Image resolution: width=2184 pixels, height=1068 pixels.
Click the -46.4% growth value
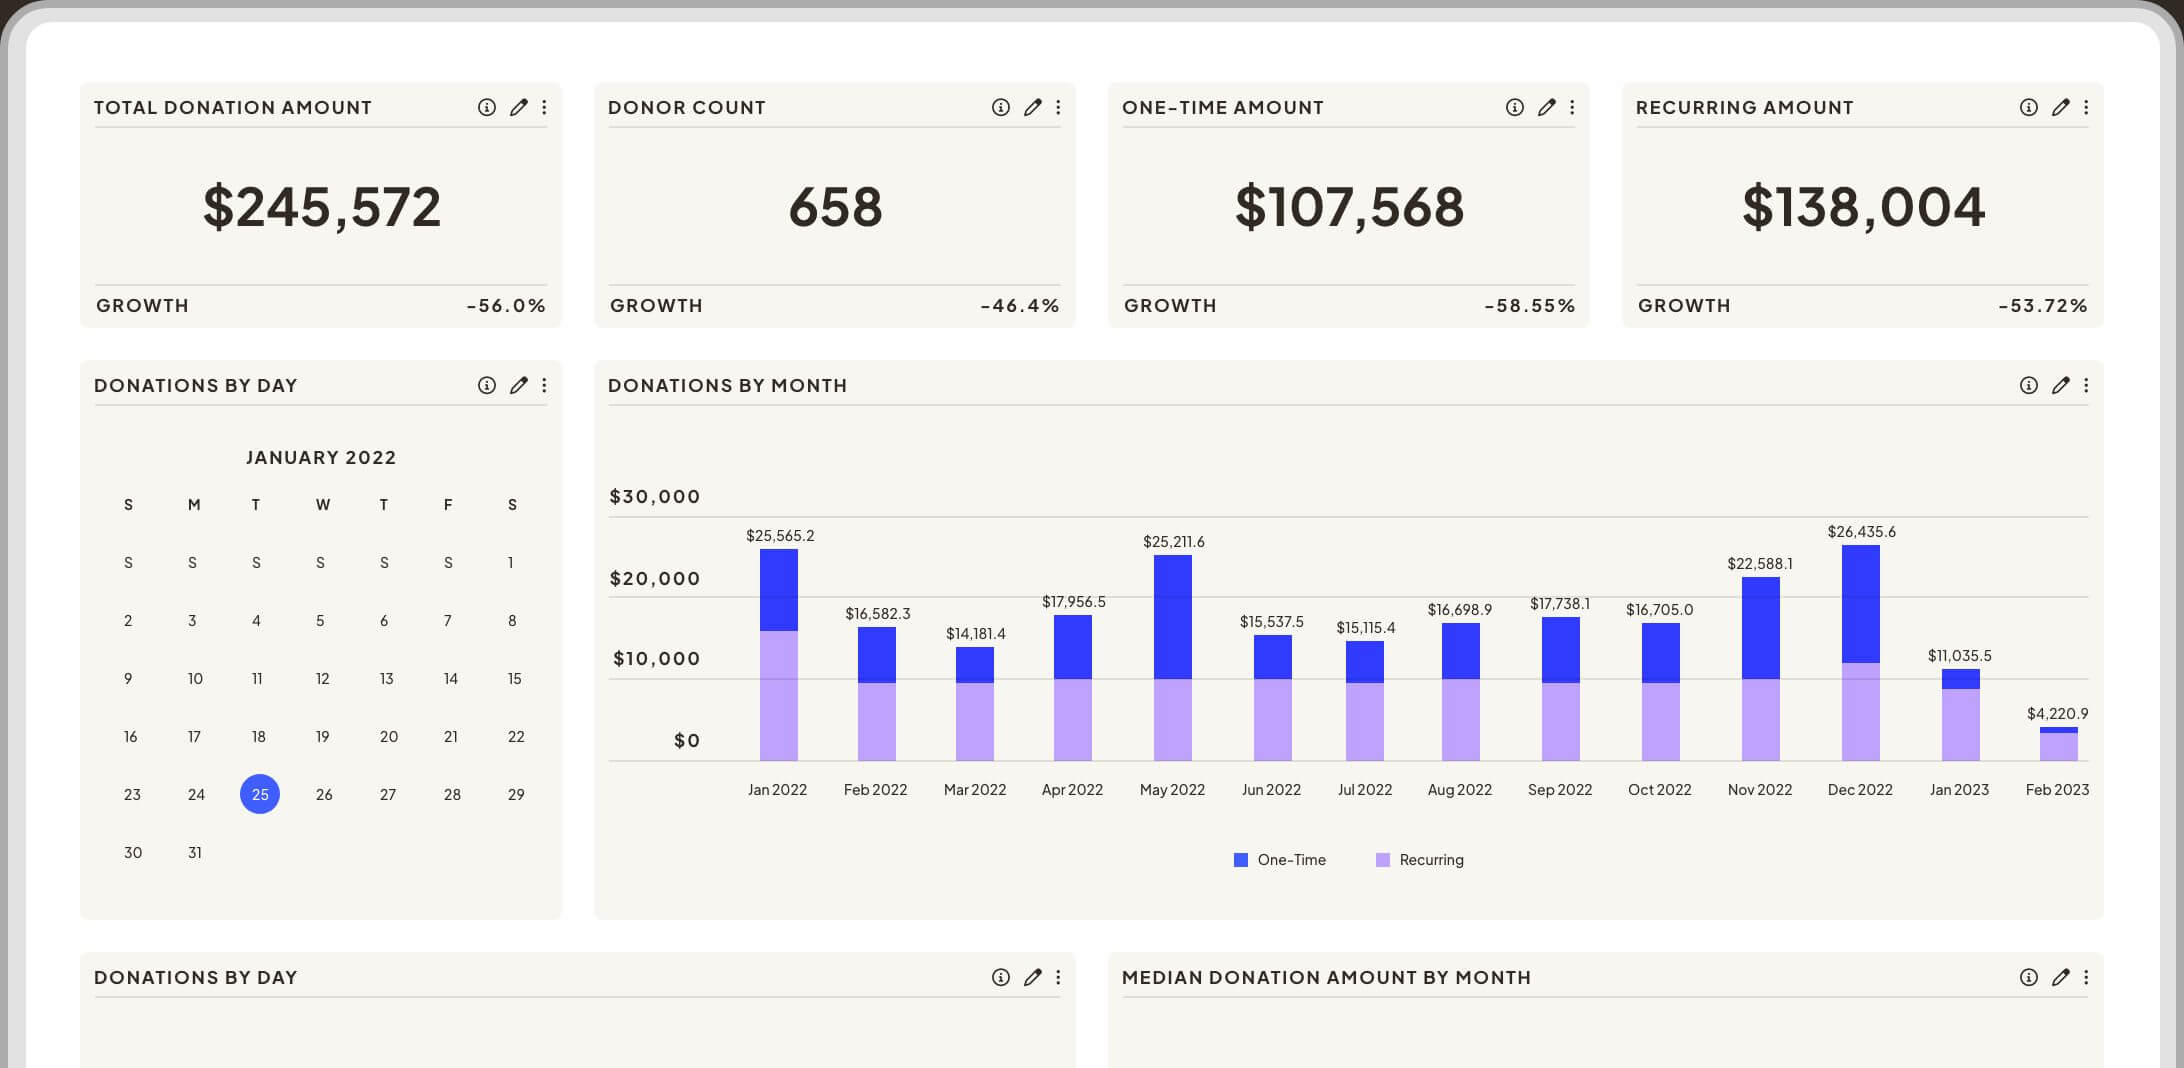(1020, 306)
